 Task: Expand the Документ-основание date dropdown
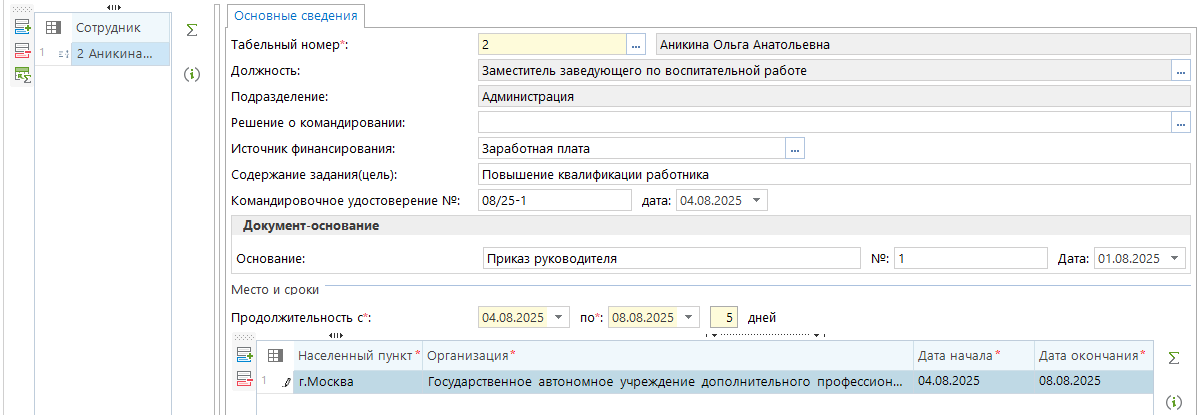[x=1174, y=258]
